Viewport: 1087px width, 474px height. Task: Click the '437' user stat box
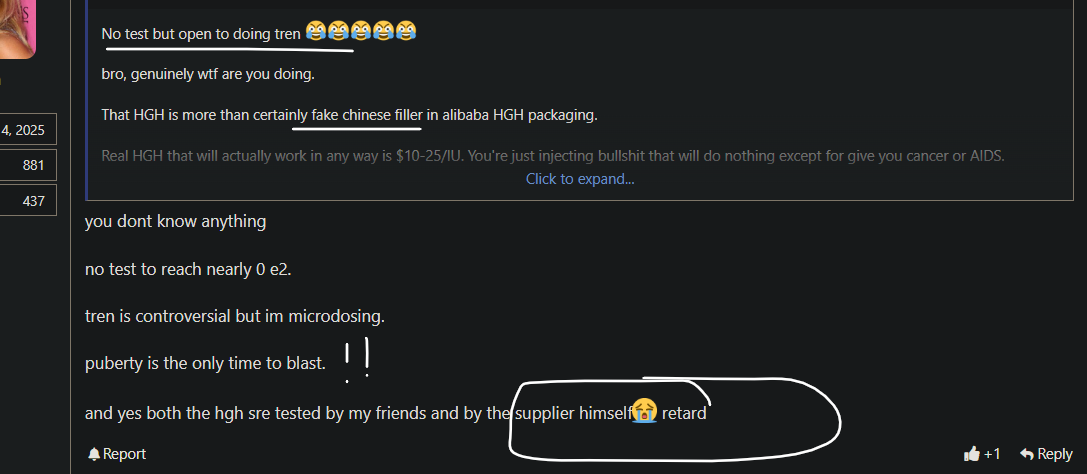pyautogui.click(x=28, y=201)
